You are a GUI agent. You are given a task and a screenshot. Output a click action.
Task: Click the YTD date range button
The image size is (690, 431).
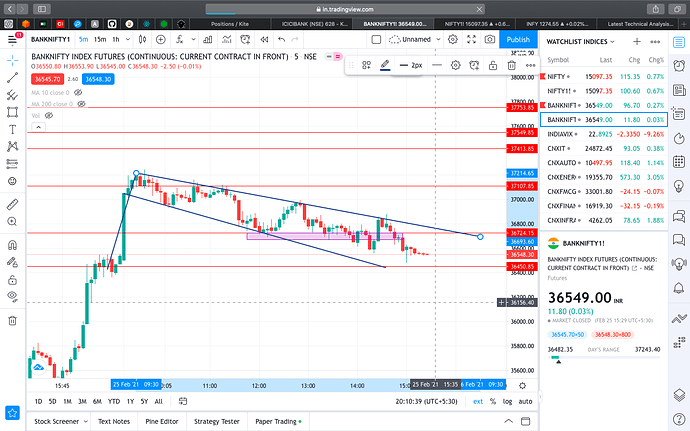[x=114, y=402]
